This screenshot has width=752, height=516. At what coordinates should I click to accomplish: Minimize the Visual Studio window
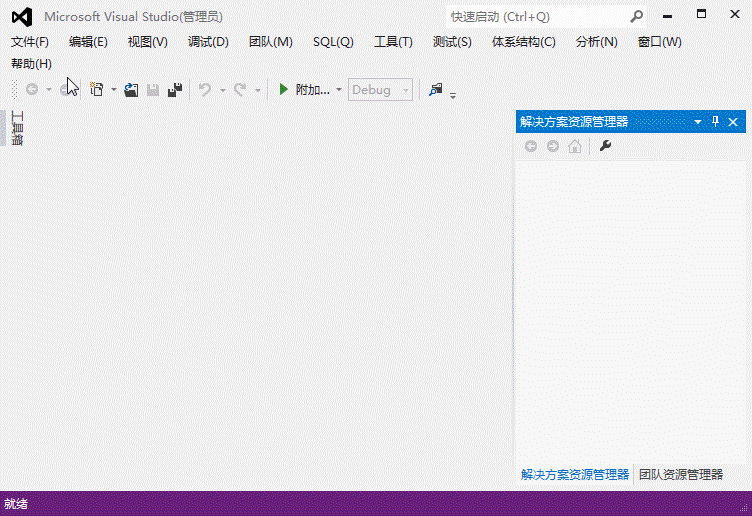pos(667,16)
